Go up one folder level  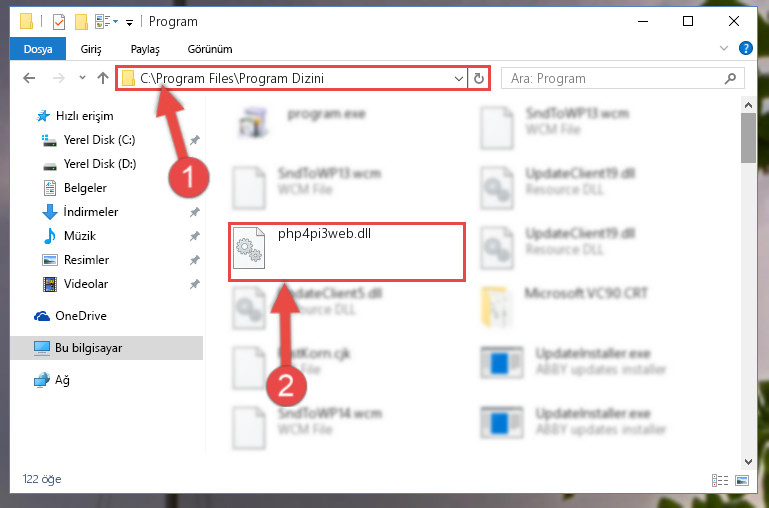pyautogui.click(x=103, y=78)
